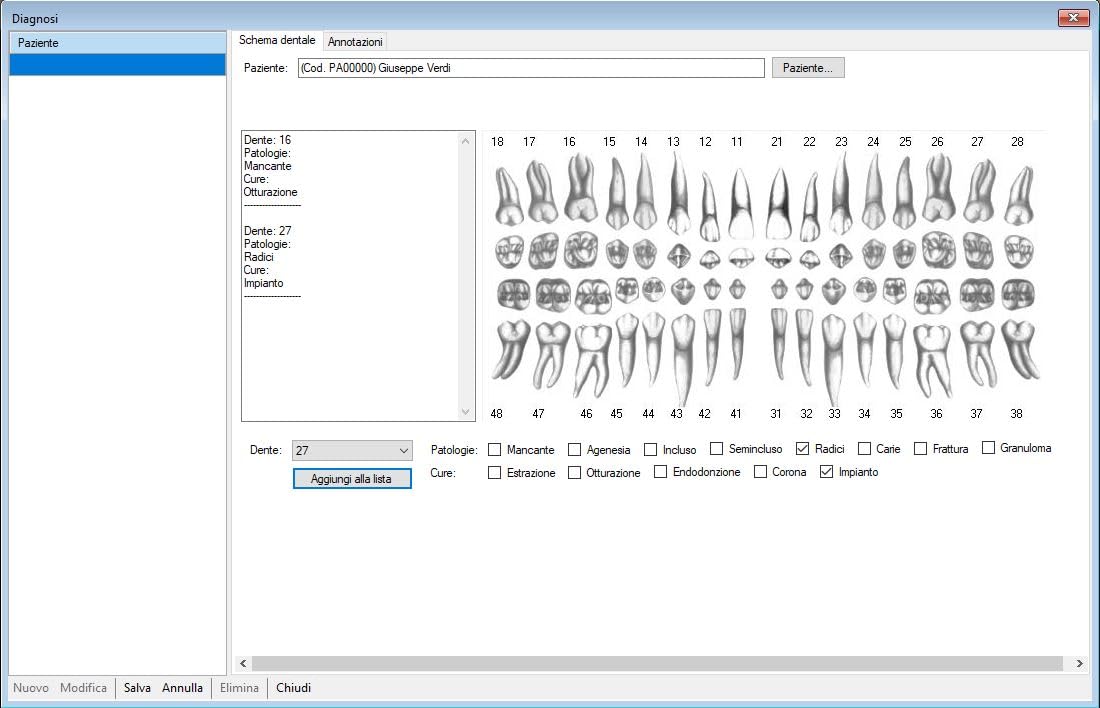Select lower tooth 34 premolar root

[864, 349]
